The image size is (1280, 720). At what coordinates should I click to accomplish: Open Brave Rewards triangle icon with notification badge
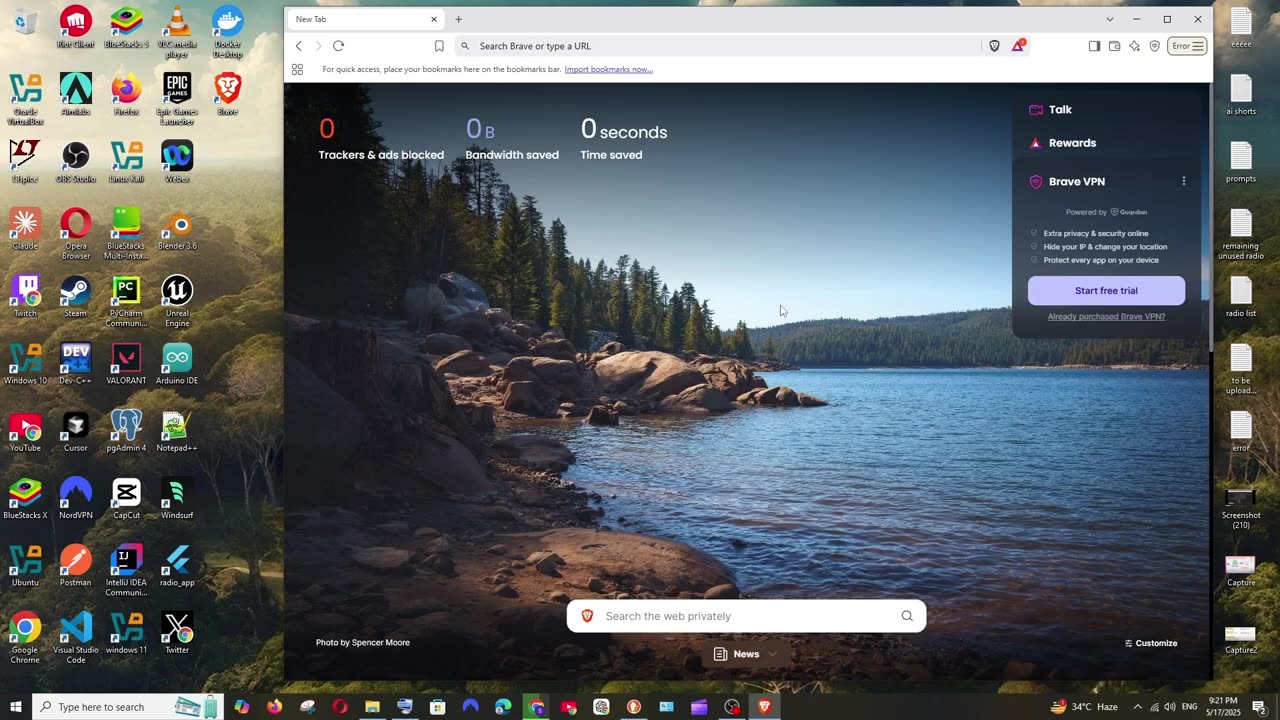click(1018, 46)
